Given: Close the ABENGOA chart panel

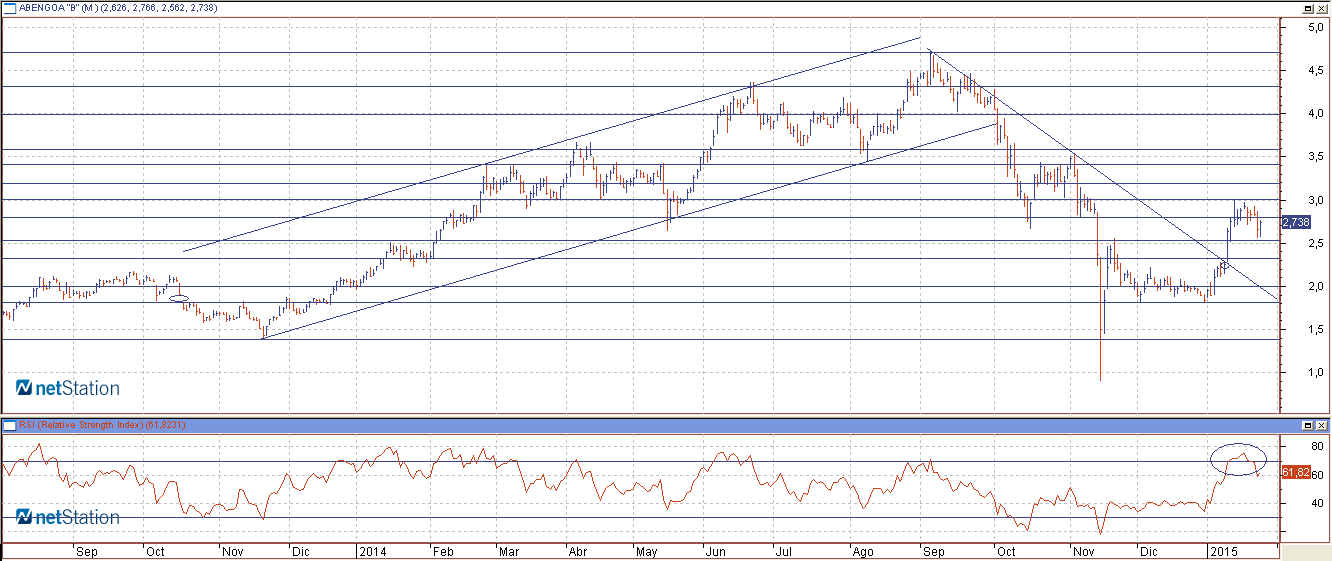Looking at the screenshot, I should coord(1324,7).
